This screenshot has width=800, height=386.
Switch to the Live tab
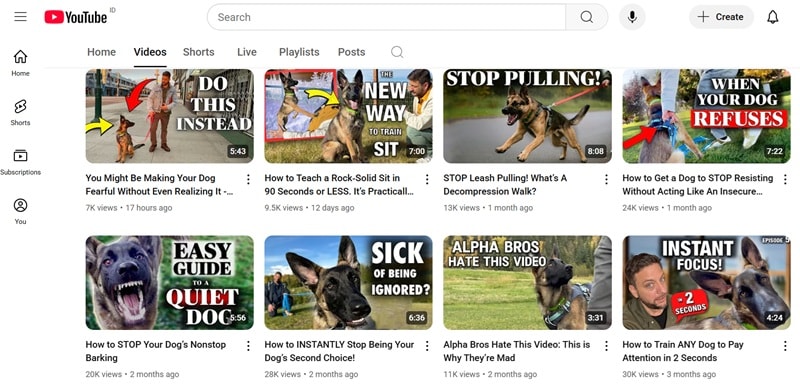[x=247, y=52]
